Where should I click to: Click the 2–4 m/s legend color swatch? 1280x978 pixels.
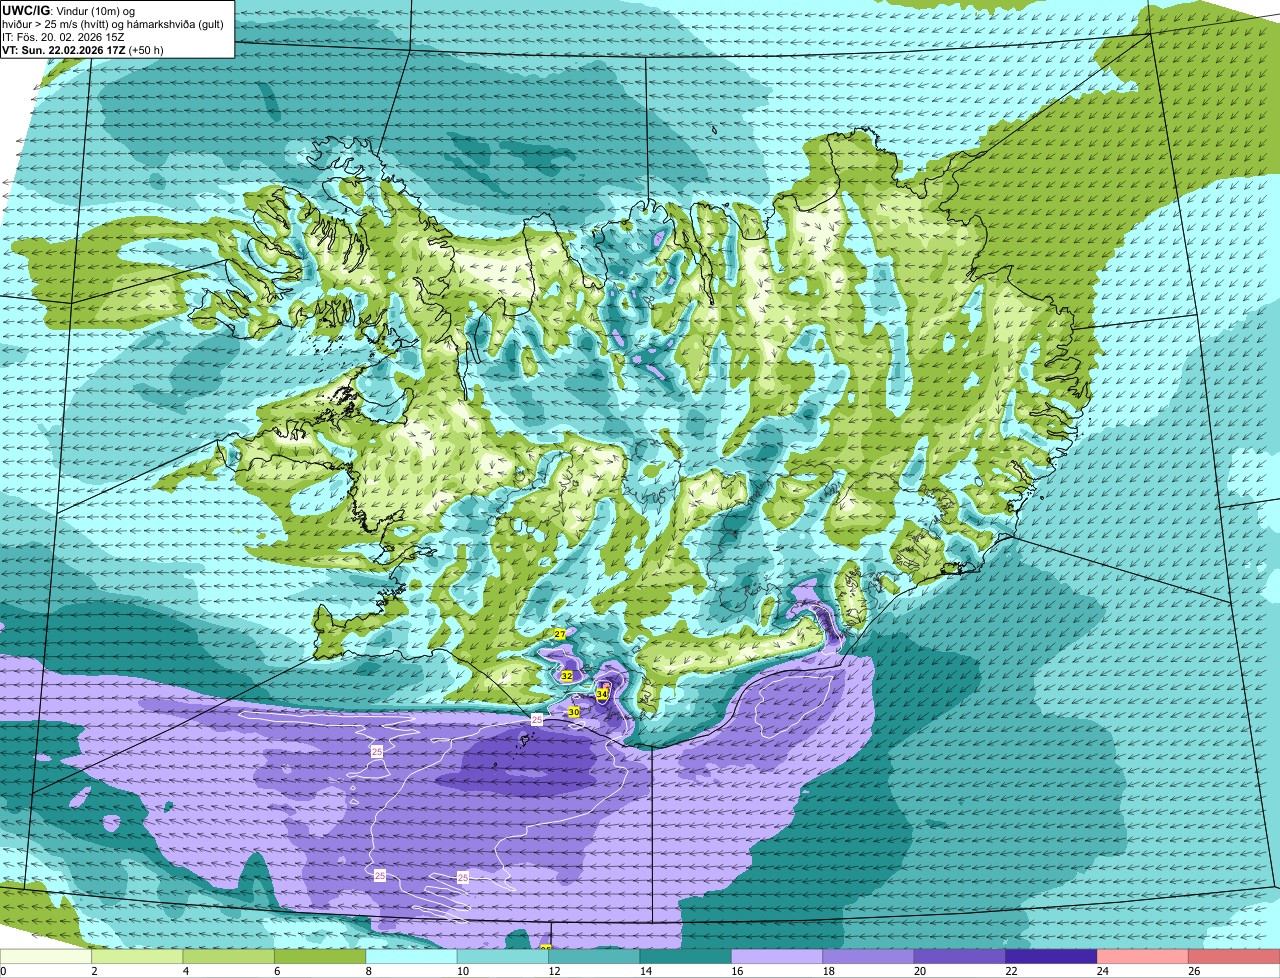click(138, 957)
